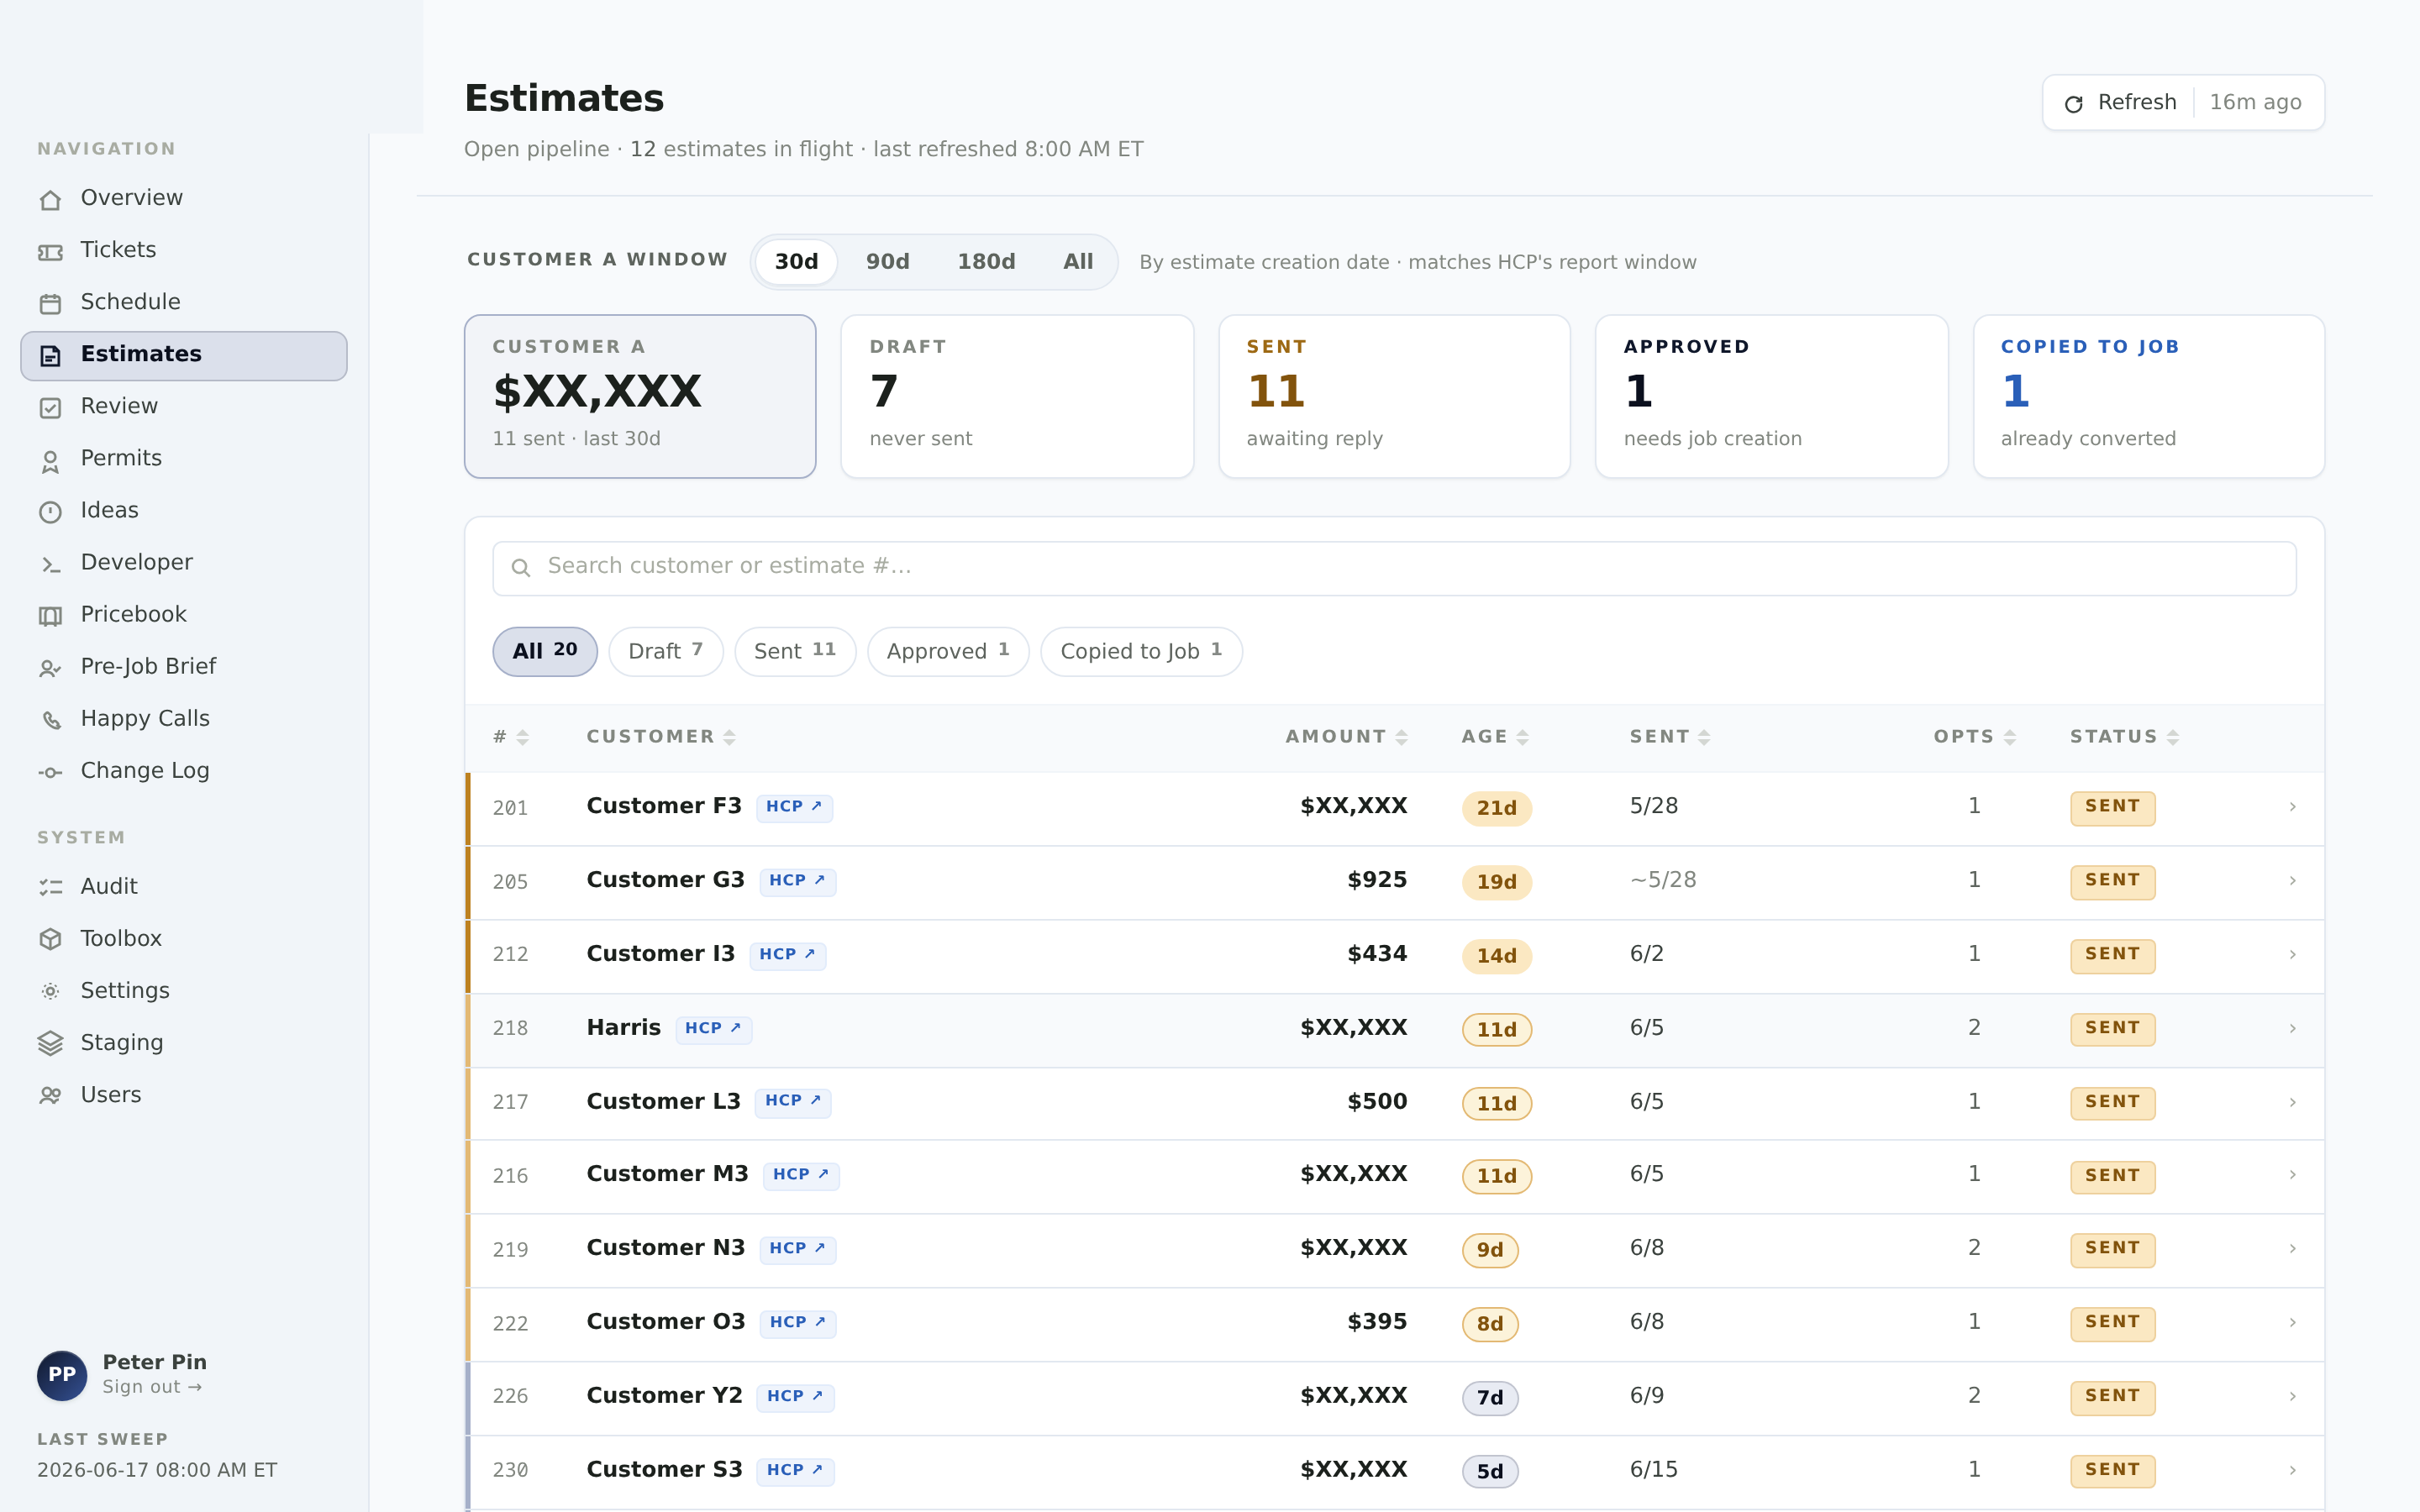Sort by # column
The width and height of the screenshot is (2420, 1512).
(x=511, y=738)
